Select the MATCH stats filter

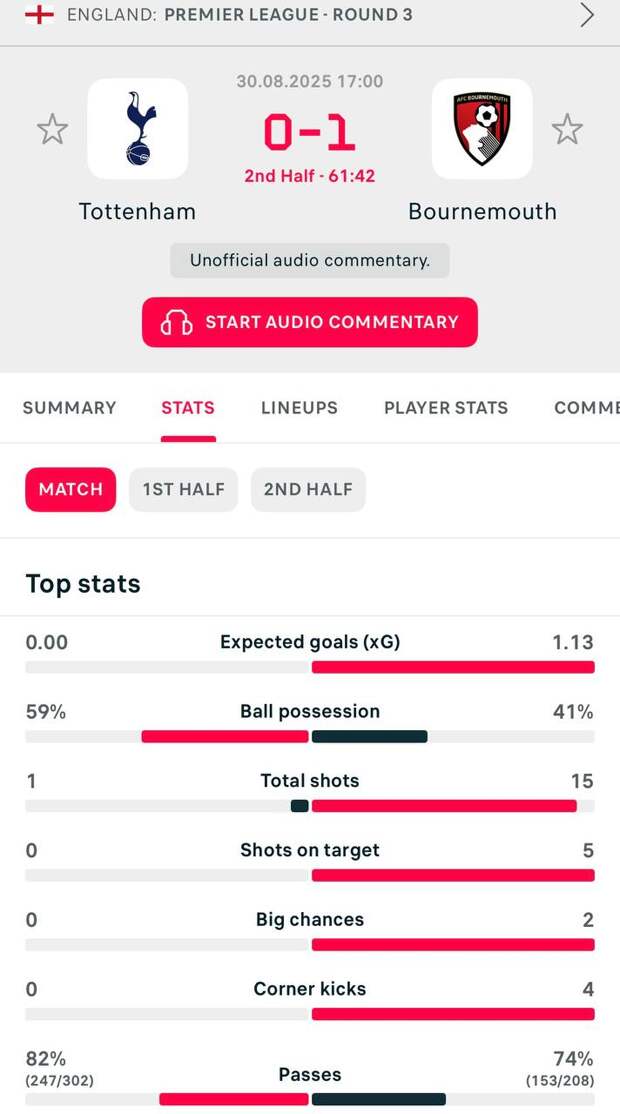[70, 490]
